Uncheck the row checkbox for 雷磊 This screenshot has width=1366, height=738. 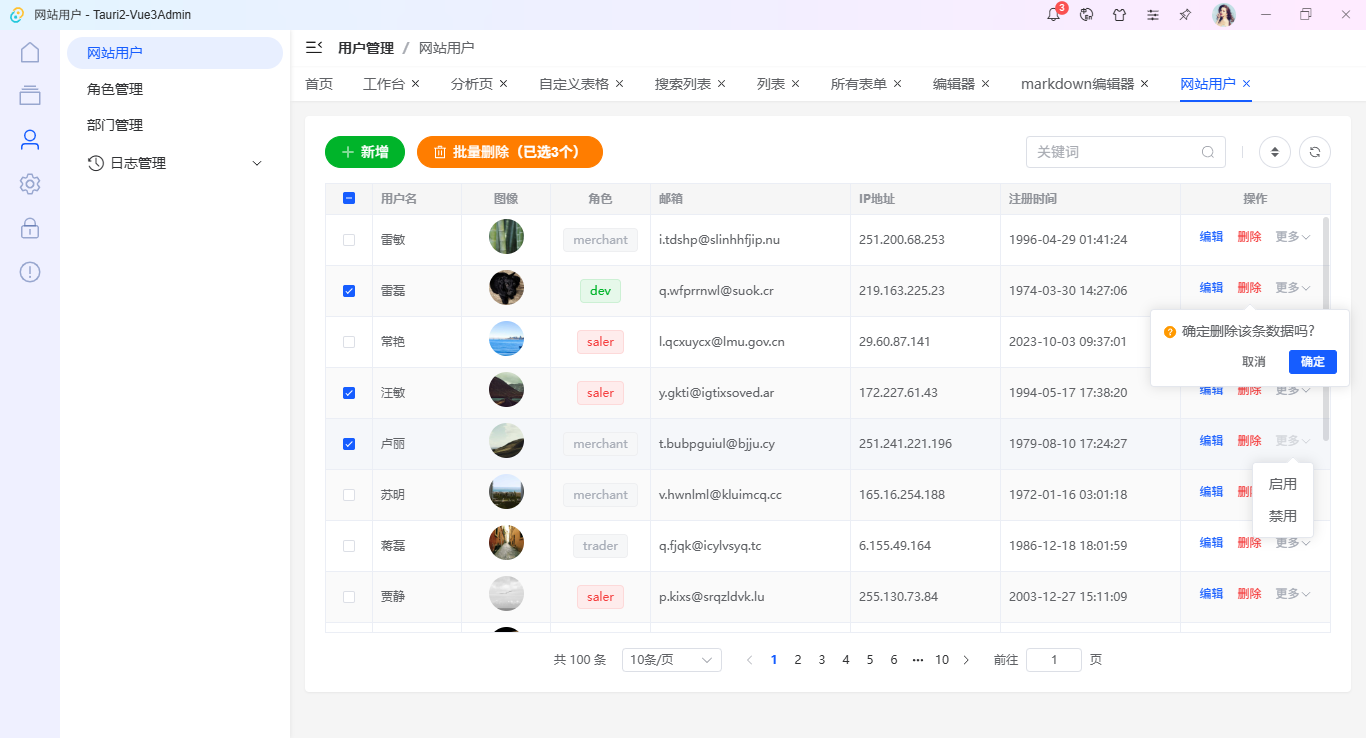pyautogui.click(x=349, y=290)
